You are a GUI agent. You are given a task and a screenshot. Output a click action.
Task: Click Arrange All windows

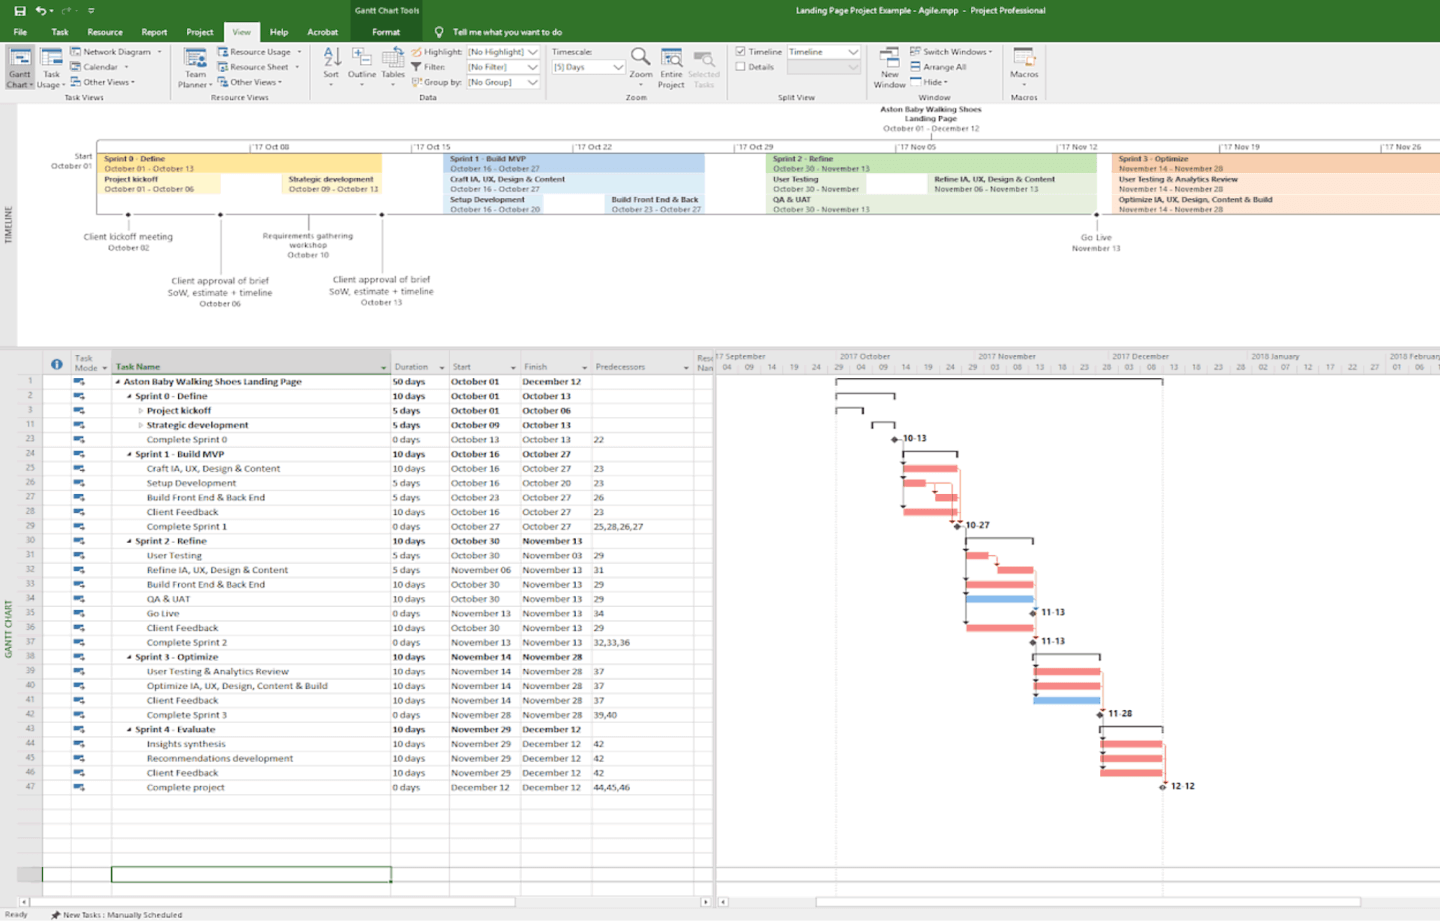(938, 67)
